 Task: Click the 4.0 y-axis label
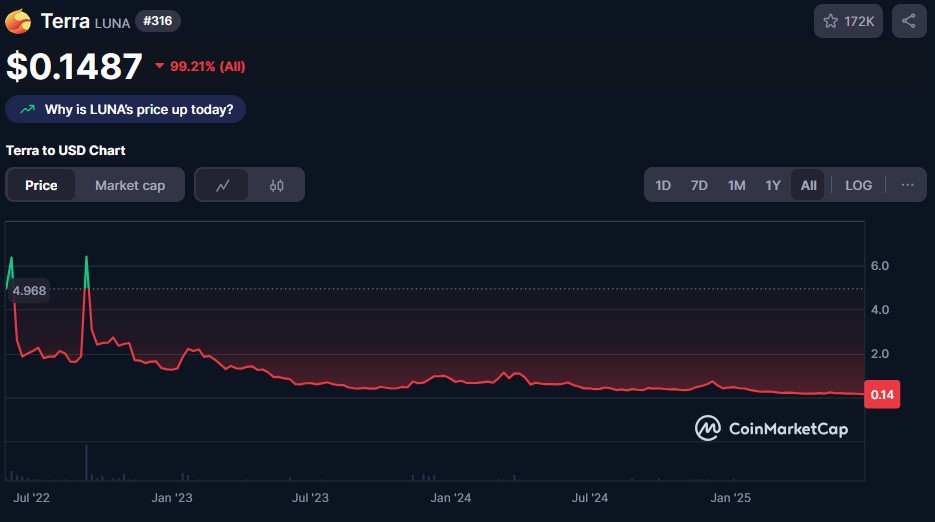pos(880,310)
